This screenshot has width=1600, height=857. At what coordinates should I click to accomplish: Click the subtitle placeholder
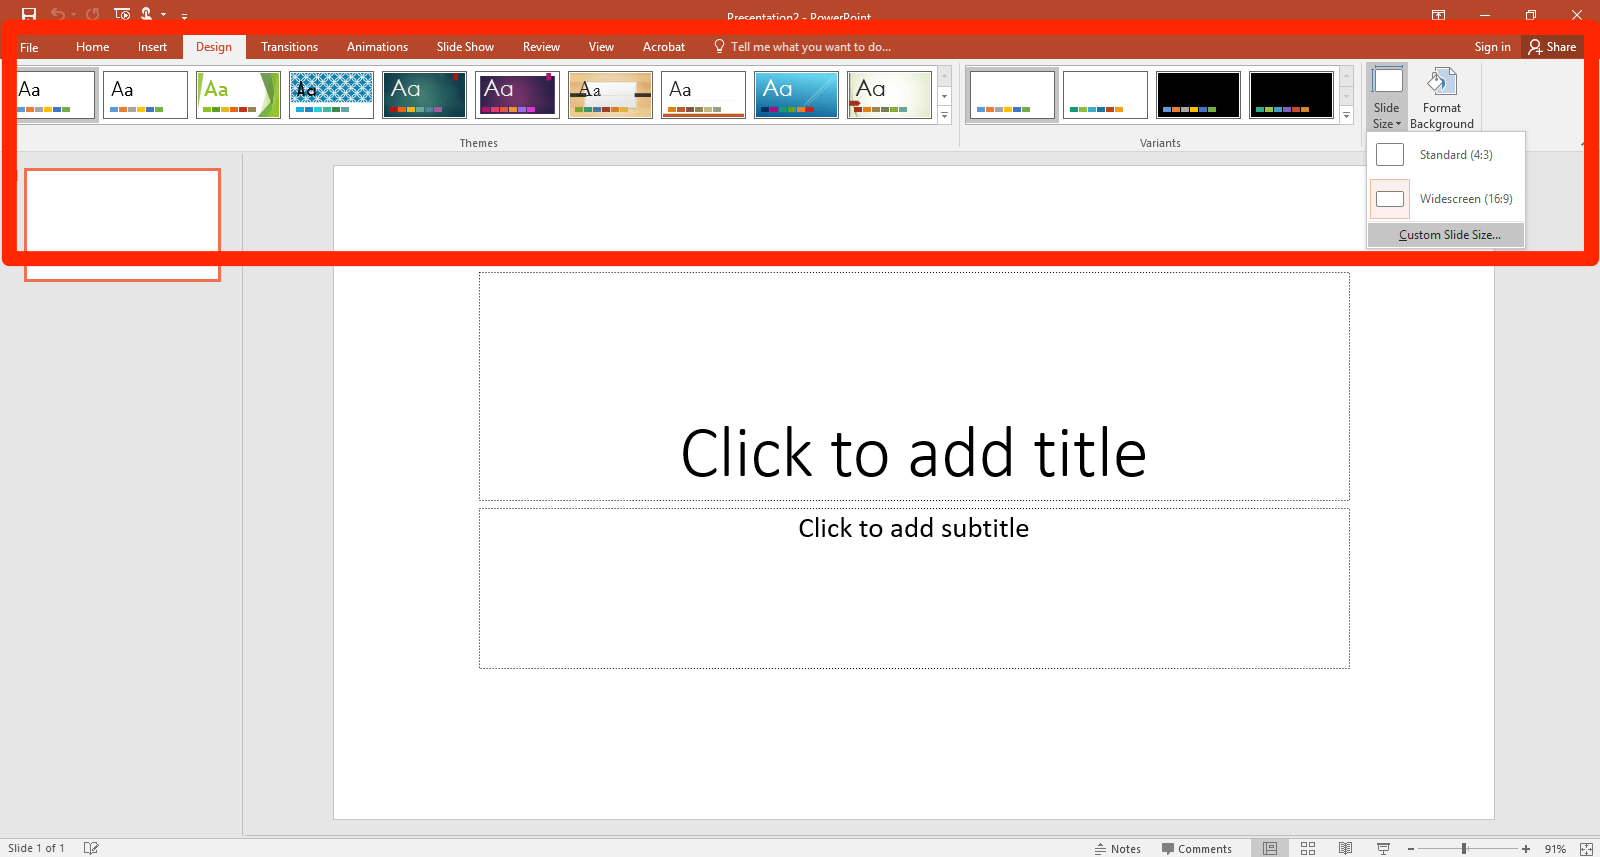click(914, 588)
